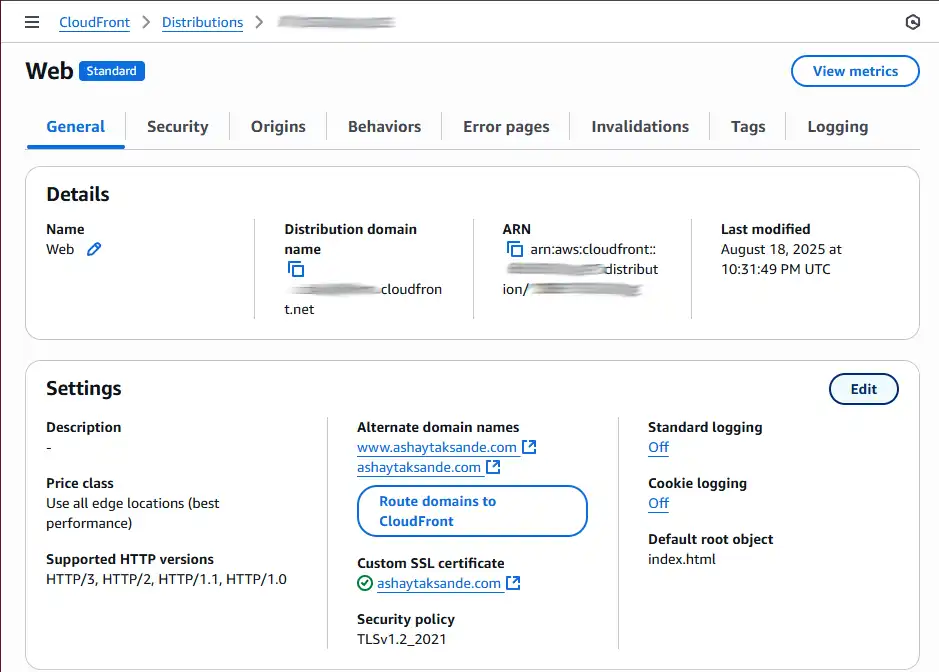939x672 pixels.
Task: Click the Settings section heading
Action: tap(84, 388)
